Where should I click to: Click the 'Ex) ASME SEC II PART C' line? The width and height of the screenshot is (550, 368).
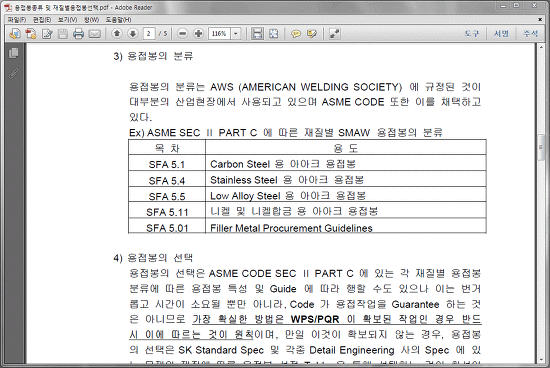(286, 133)
